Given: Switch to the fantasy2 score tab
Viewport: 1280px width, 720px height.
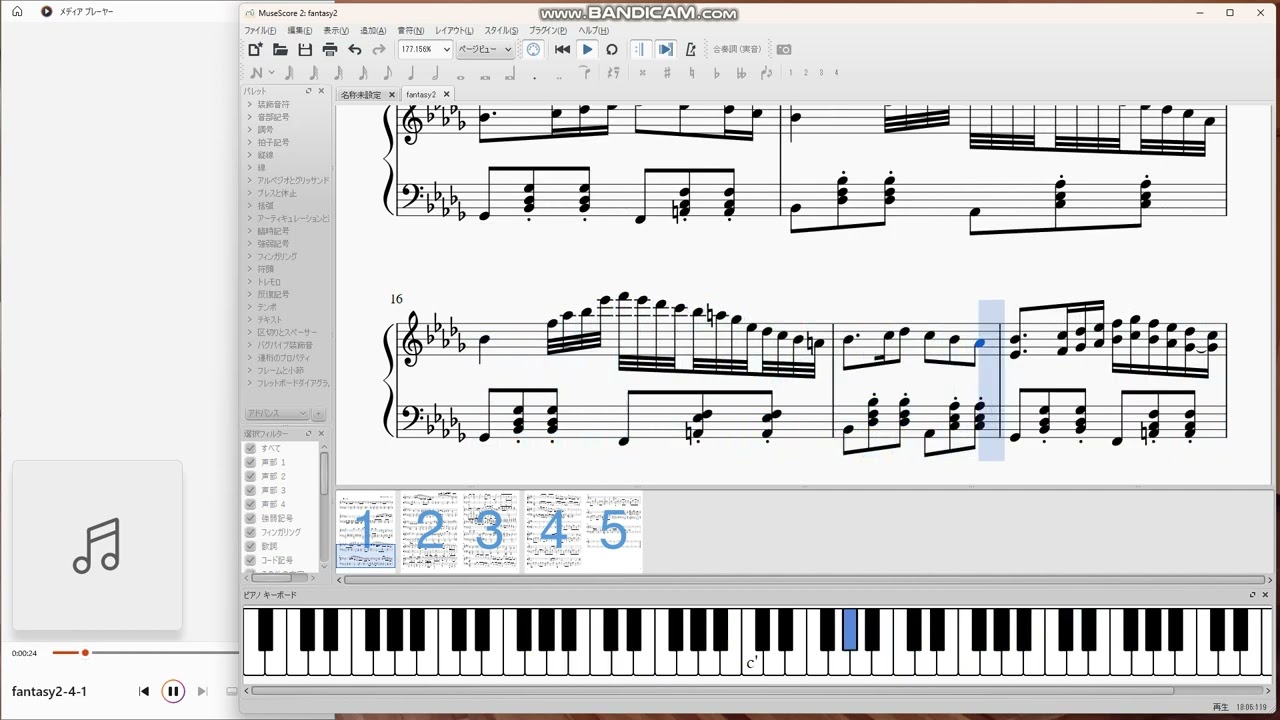Looking at the screenshot, I should (x=421, y=95).
